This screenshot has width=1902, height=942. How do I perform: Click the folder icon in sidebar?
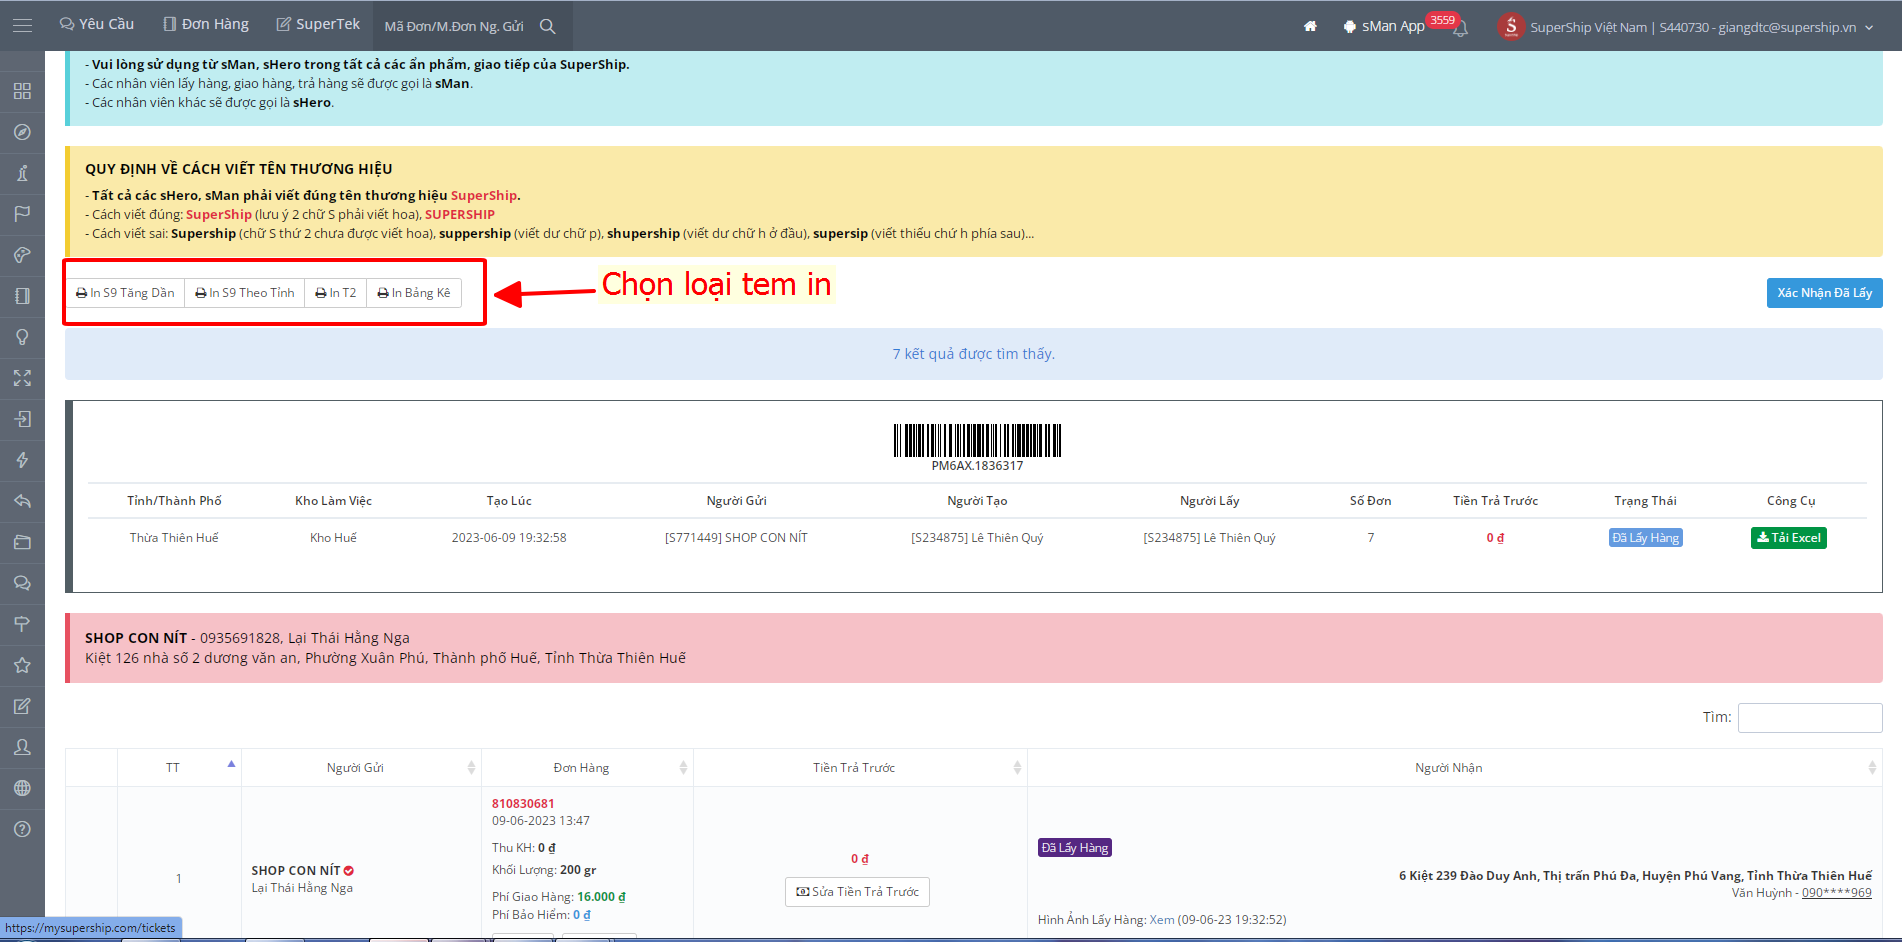point(22,542)
